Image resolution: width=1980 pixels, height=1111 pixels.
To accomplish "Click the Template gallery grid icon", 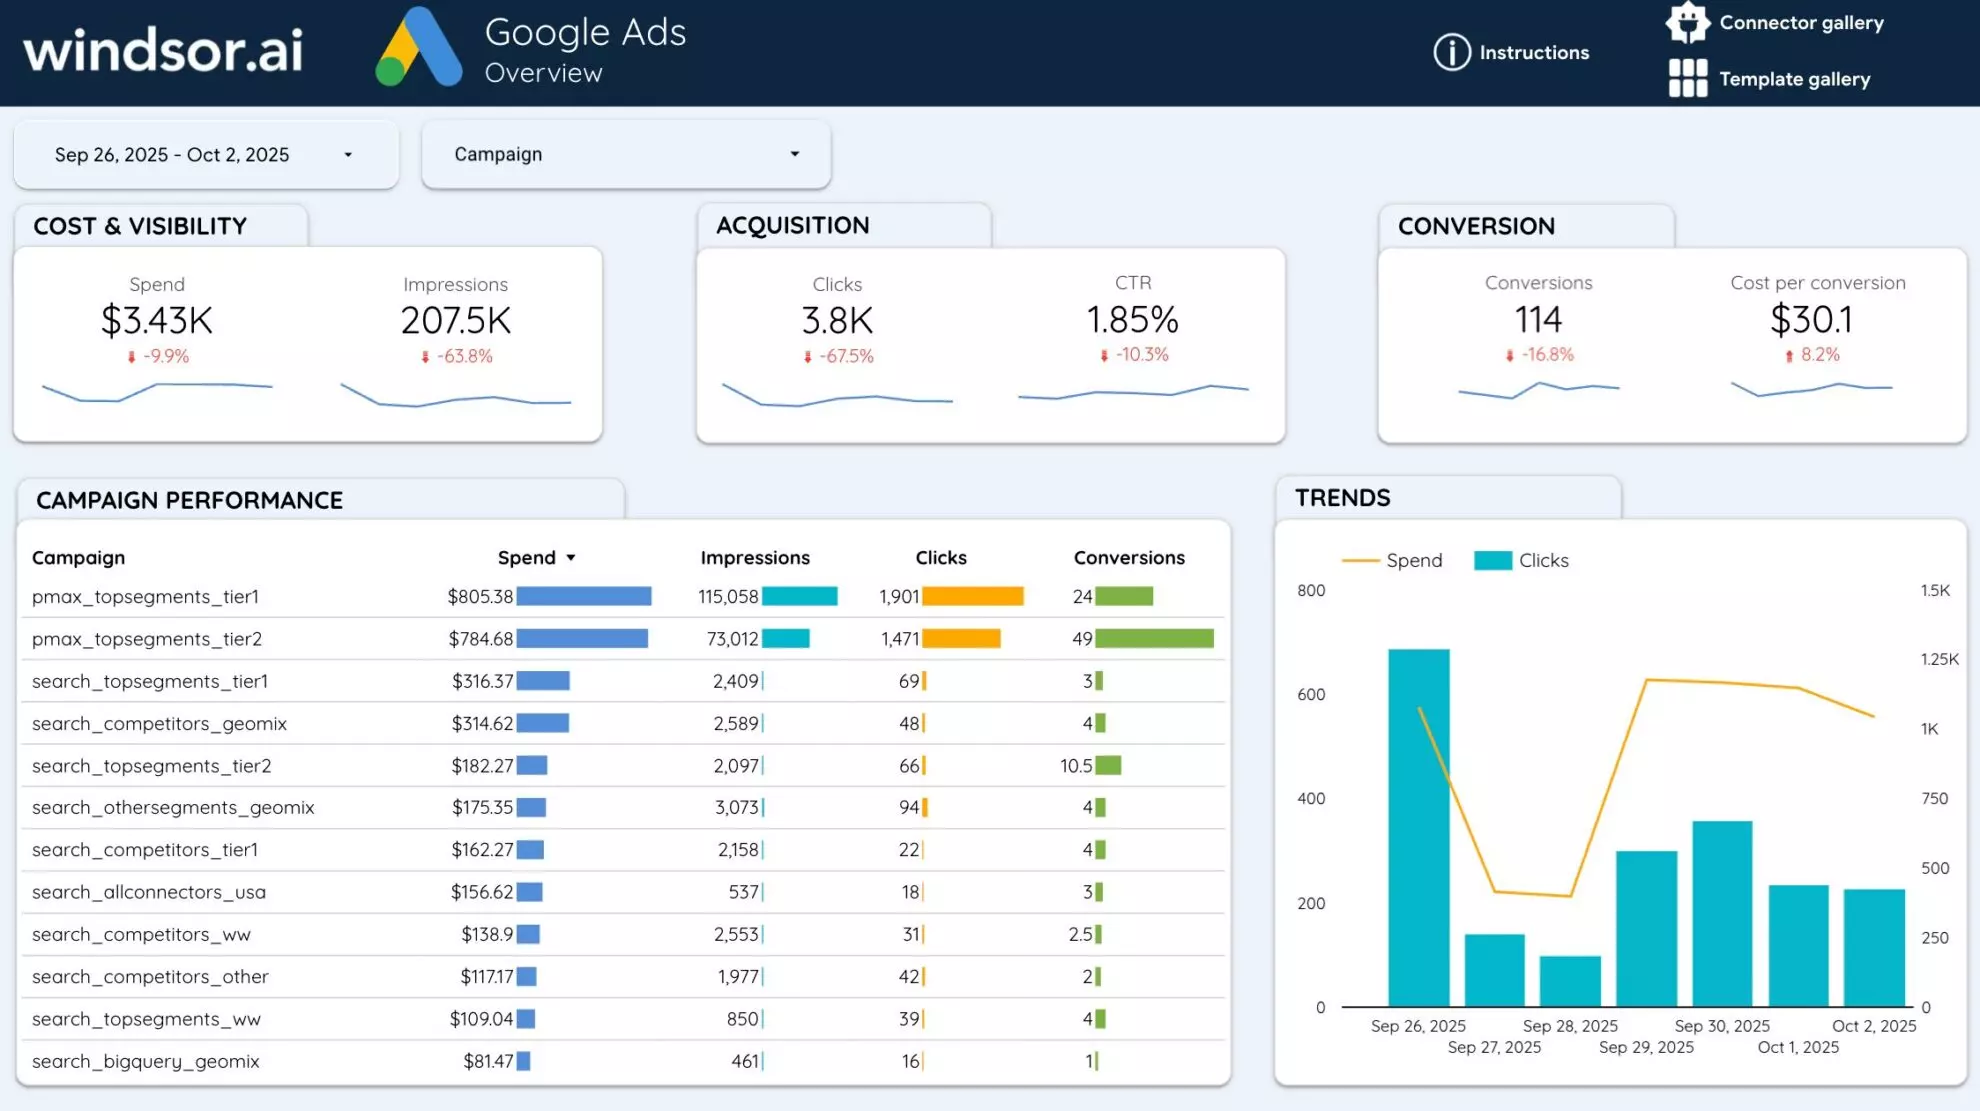I will (1686, 79).
